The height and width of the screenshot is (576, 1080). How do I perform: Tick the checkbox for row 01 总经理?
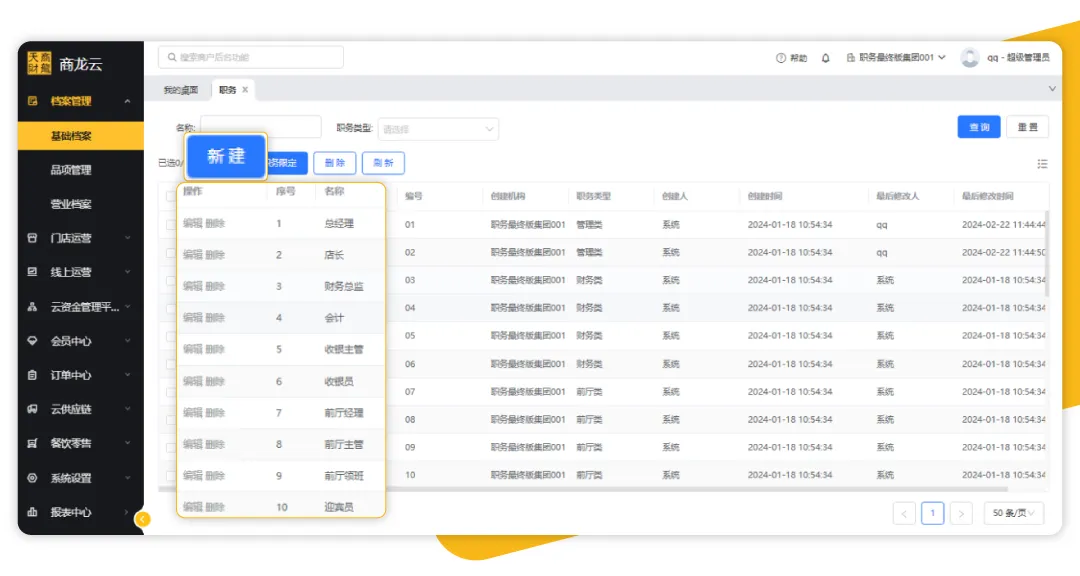[170, 225]
